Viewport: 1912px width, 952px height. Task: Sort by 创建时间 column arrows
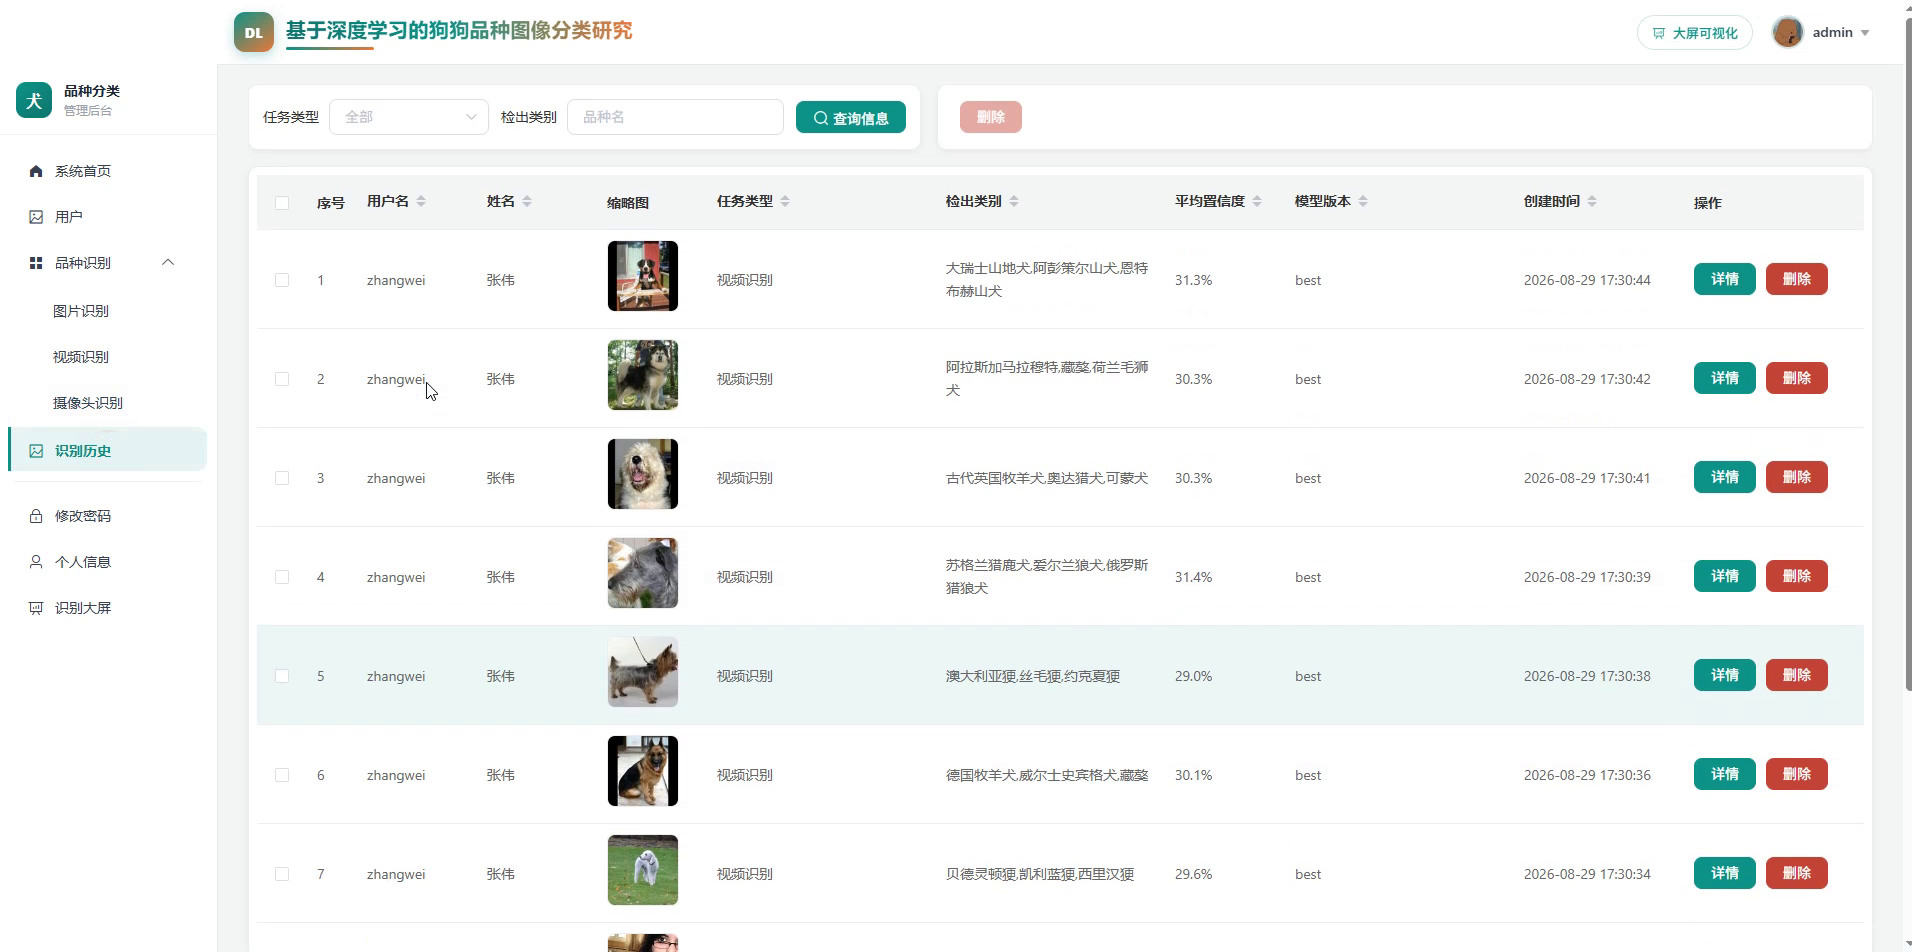[x=1592, y=201]
